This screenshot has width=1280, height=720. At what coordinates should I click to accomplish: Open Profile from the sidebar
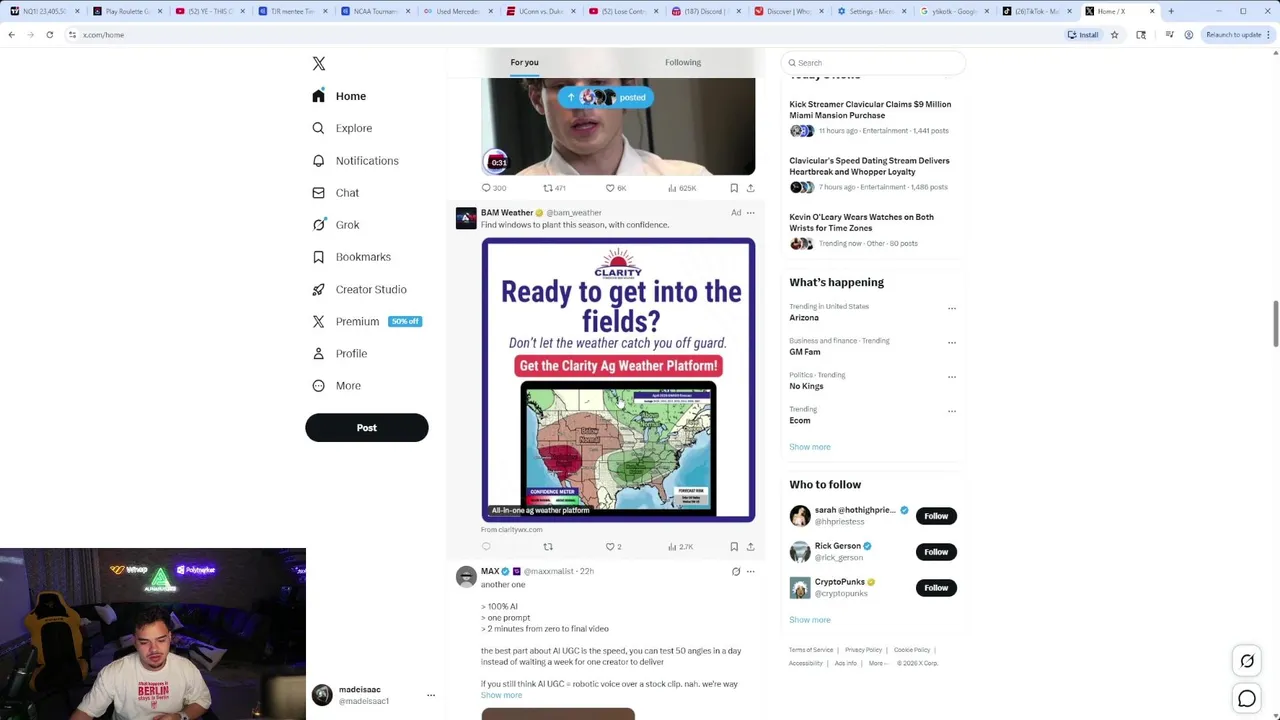pos(339,353)
